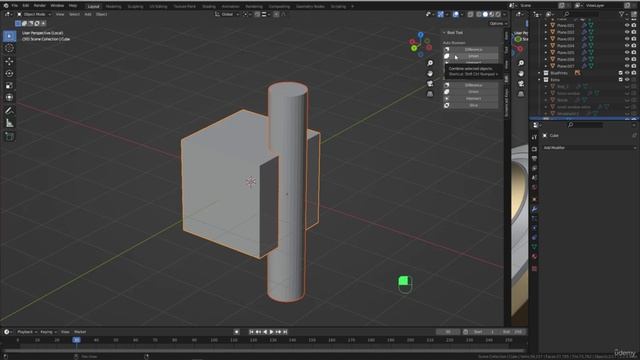Click the Auto Boolean Difference icon
This screenshot has width=640, height=360.
pos(447,49)
